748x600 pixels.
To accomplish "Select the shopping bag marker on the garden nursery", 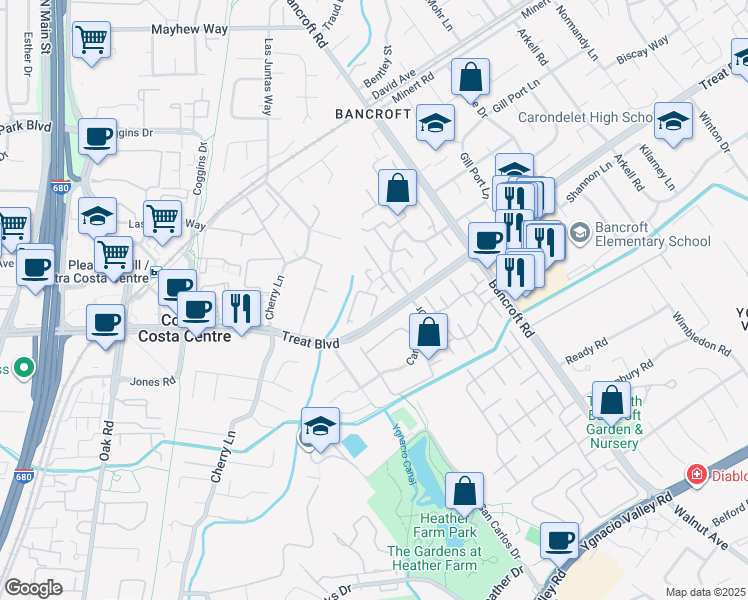I will 612,403.
